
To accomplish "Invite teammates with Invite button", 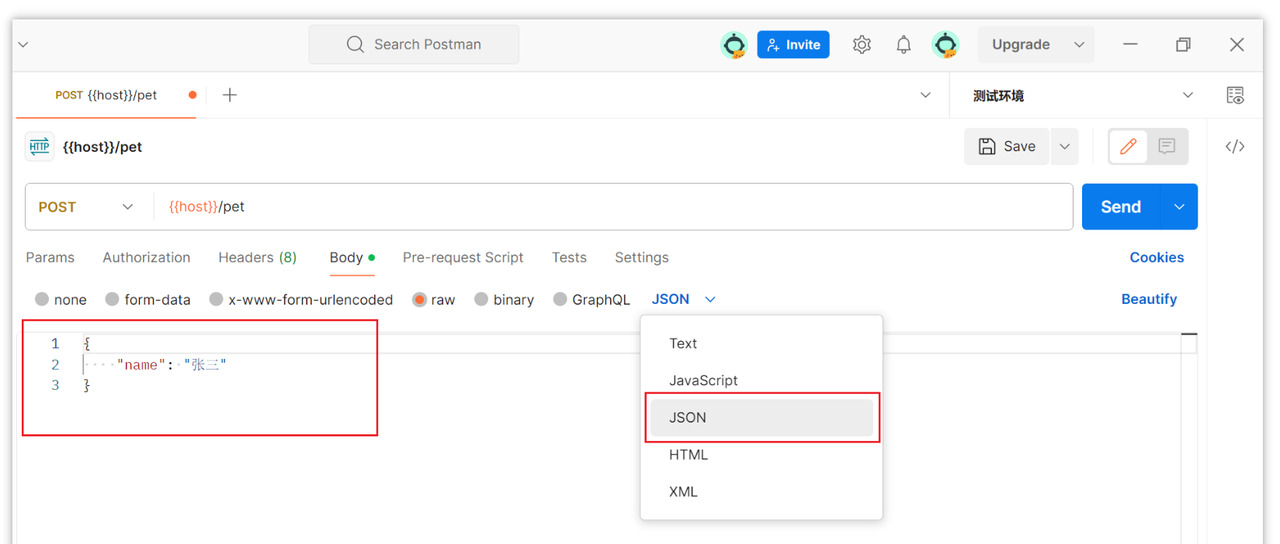I will click(793, 45).
